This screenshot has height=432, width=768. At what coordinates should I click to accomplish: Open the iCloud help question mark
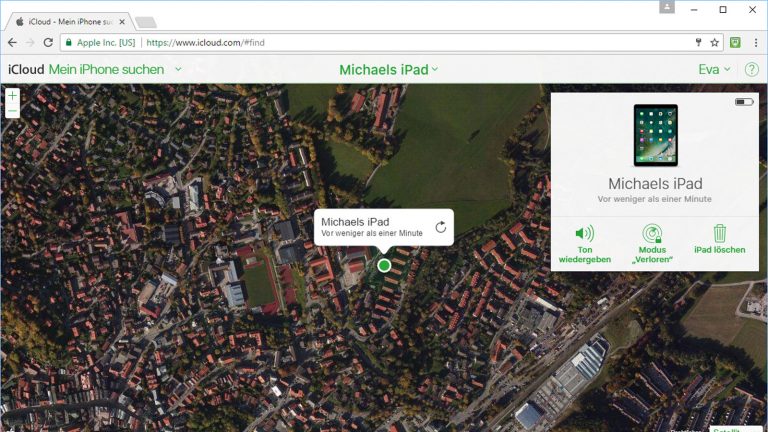coord(751,70)
